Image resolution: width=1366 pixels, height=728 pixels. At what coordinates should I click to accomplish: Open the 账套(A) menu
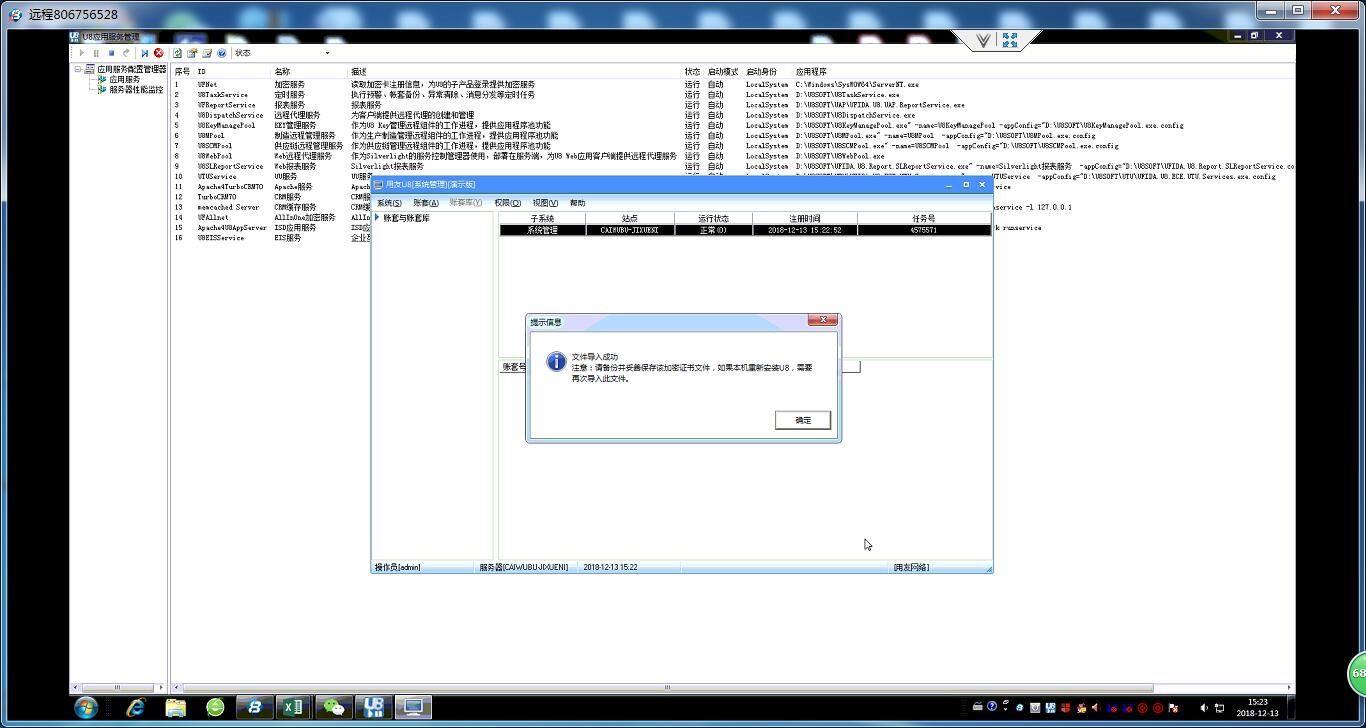pos(426,203)
